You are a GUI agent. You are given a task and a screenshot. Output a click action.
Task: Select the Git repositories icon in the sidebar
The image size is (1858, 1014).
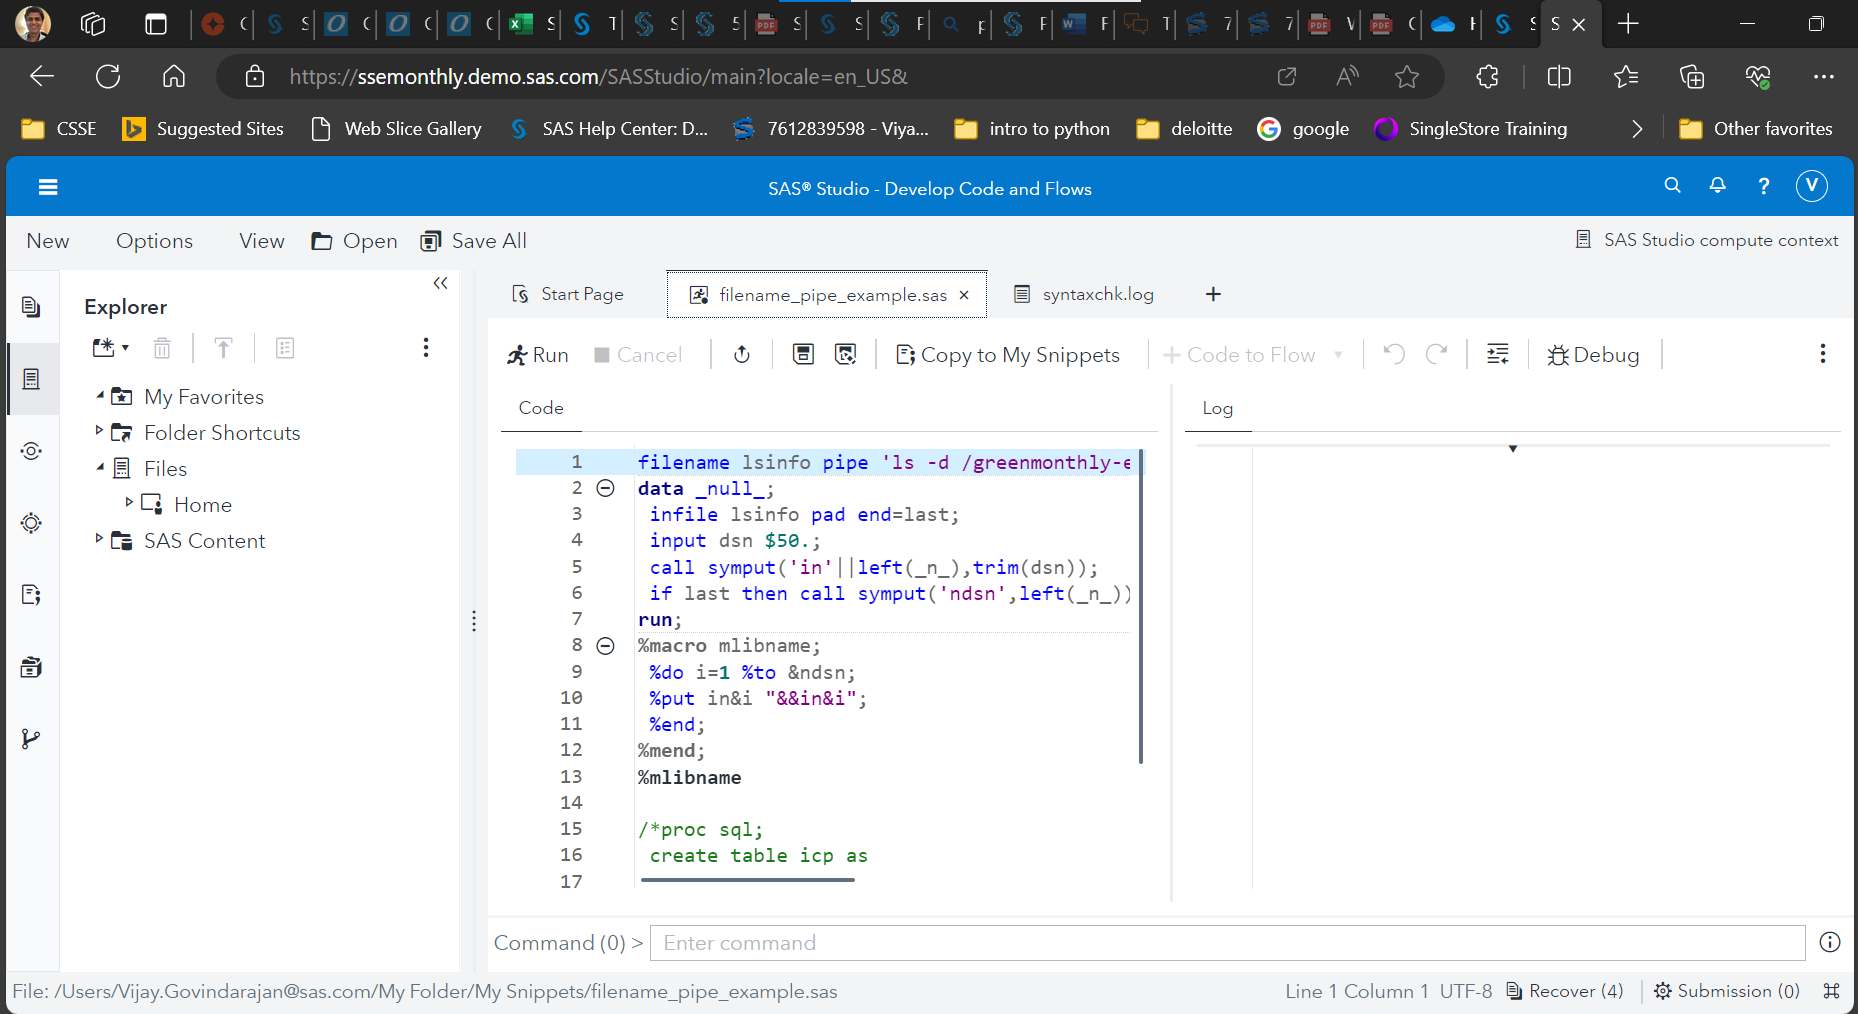click(33, 738)
